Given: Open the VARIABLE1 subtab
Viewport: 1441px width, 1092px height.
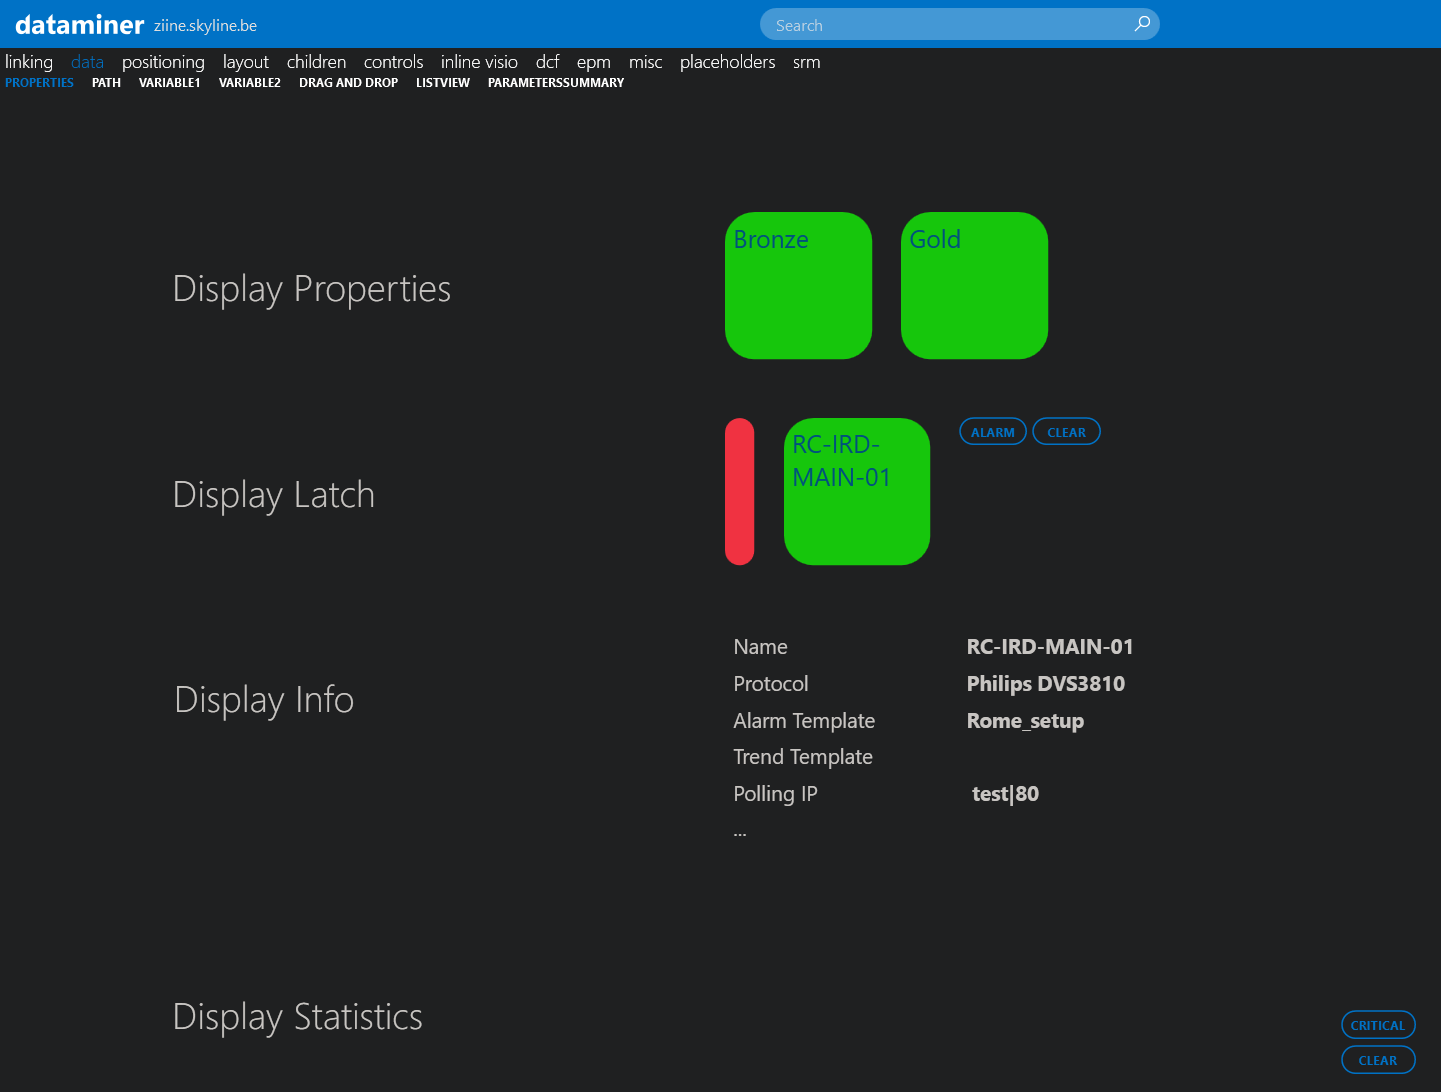Looking at the screenshot, I should click(x=169, y=83).
